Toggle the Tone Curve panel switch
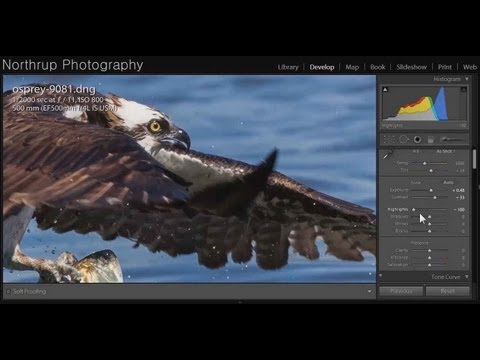The width and height of the screenshot is (480, 360). point(381,276)
